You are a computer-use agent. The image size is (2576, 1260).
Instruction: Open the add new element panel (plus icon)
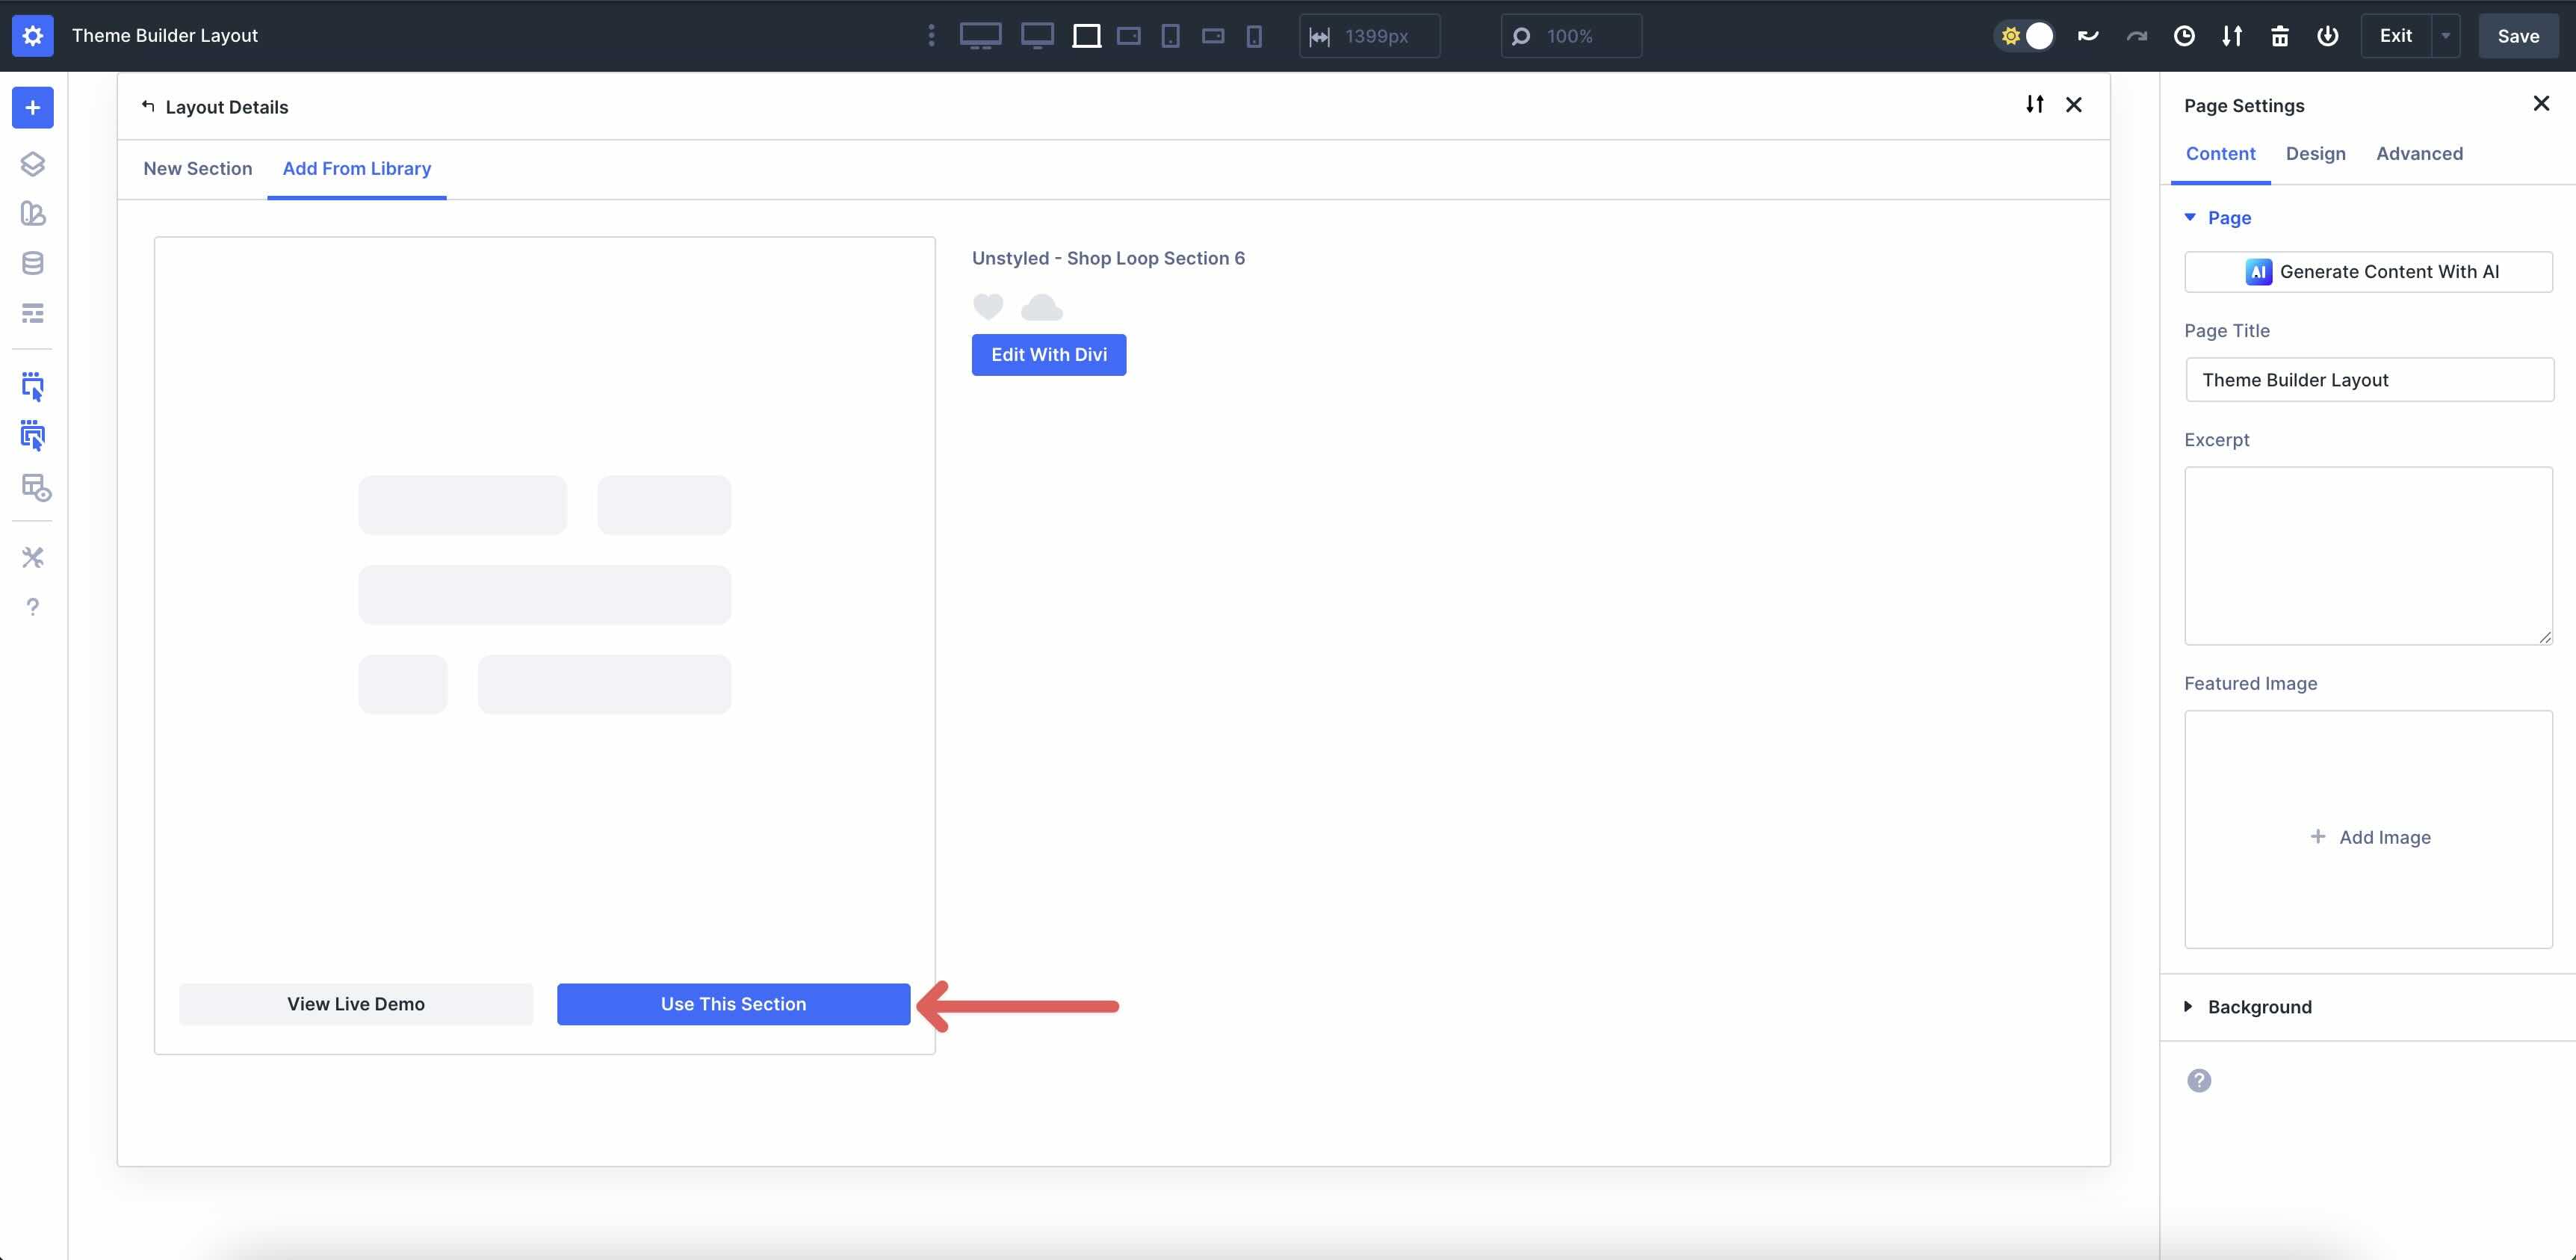pyautogui.click(x=33, y=107)
